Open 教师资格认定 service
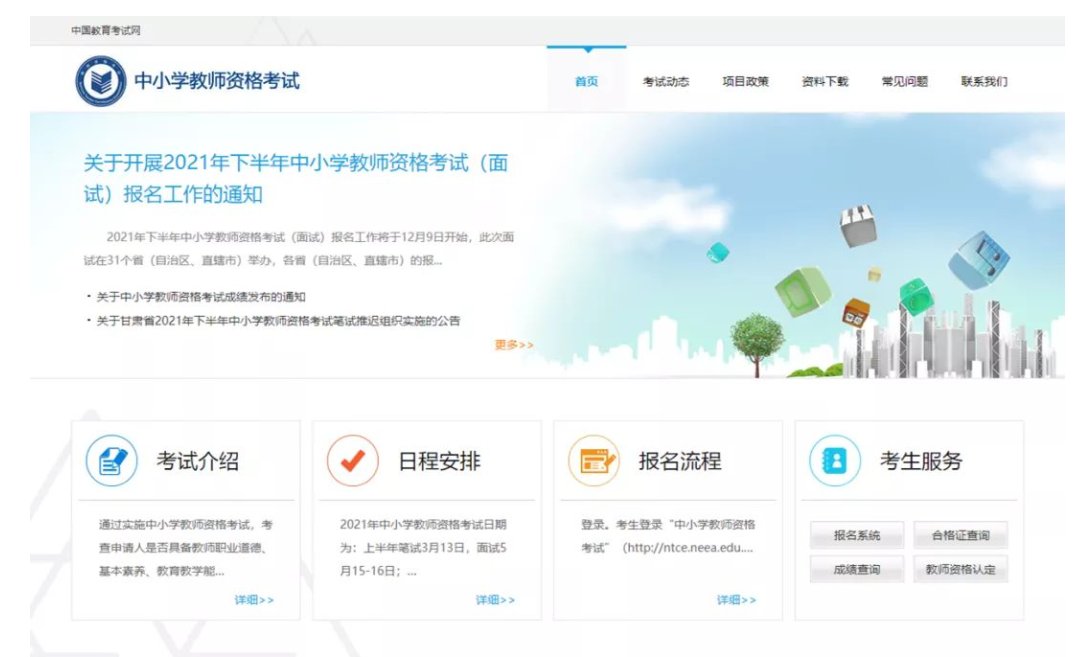The image size is (1075, 657). [962, 570]
